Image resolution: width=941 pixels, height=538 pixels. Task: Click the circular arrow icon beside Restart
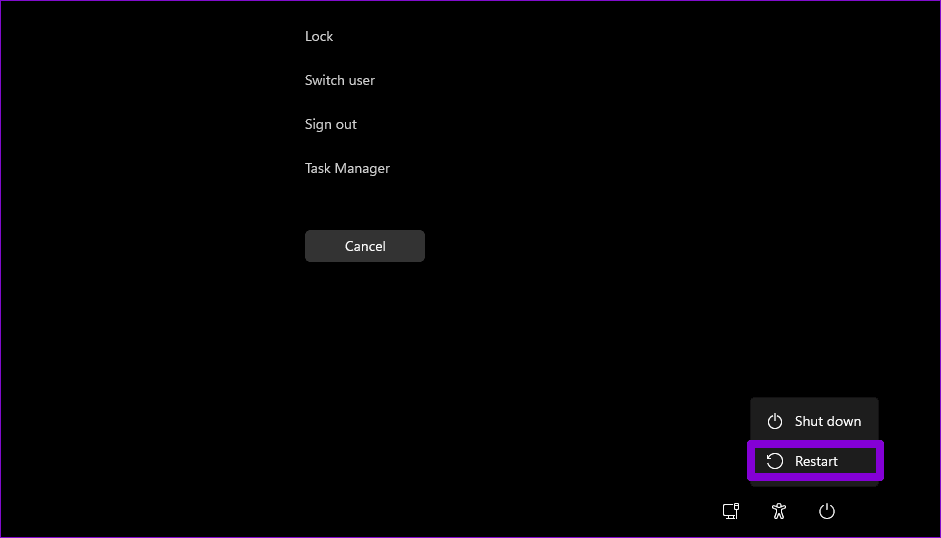(x=775, y=461)
